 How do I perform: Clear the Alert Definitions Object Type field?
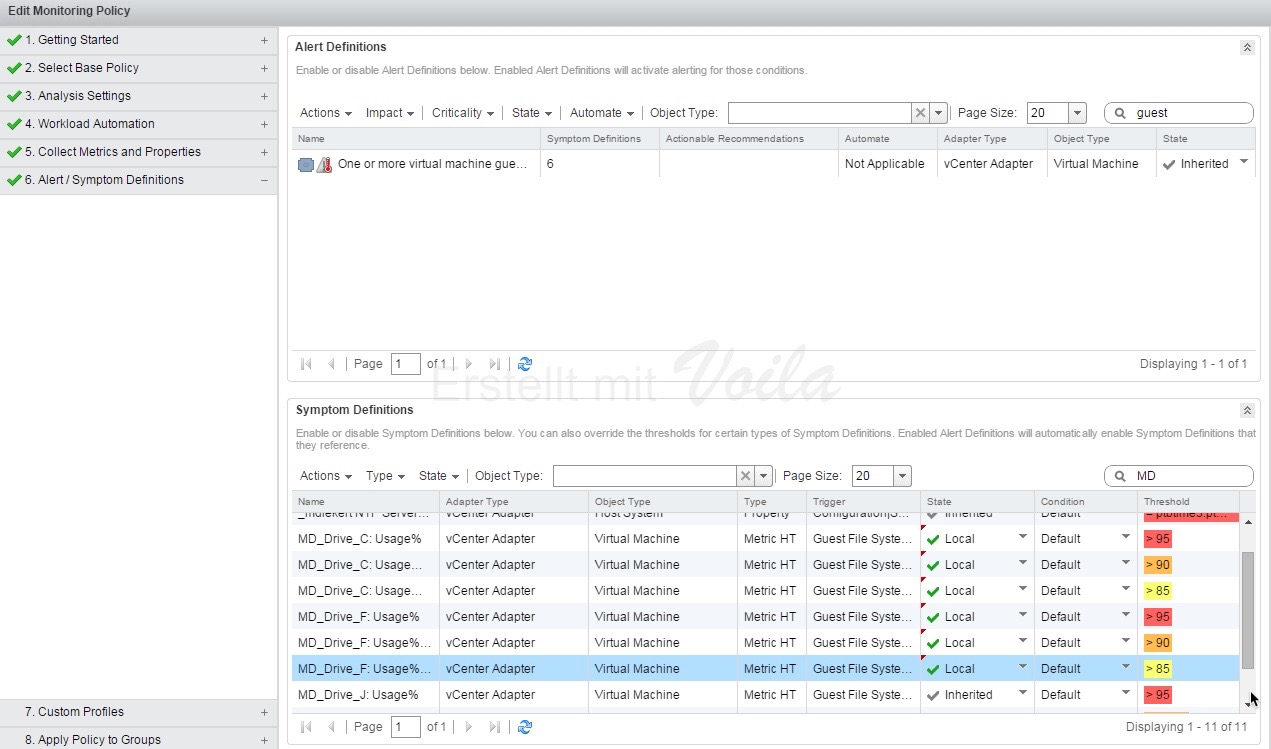[920, 113]
